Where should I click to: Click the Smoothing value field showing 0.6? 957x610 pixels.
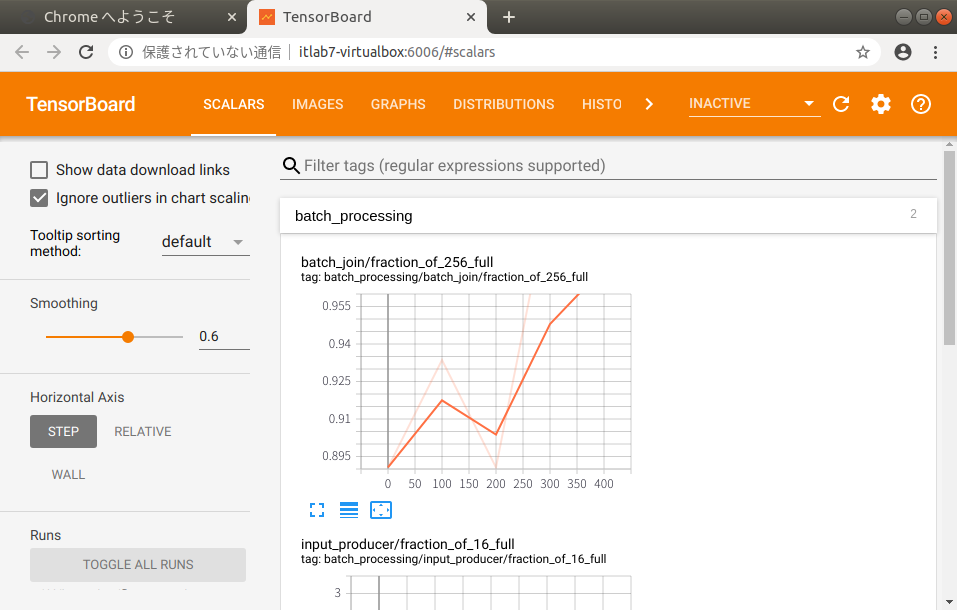coord(224,336)
